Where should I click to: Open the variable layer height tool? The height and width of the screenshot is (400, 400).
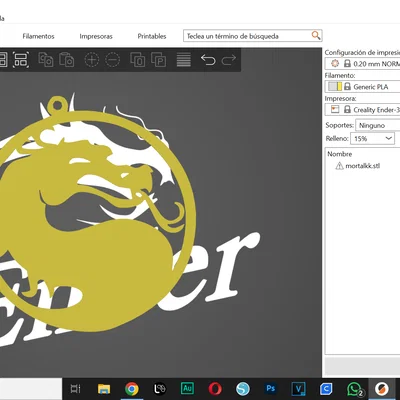tap(184, 60)
